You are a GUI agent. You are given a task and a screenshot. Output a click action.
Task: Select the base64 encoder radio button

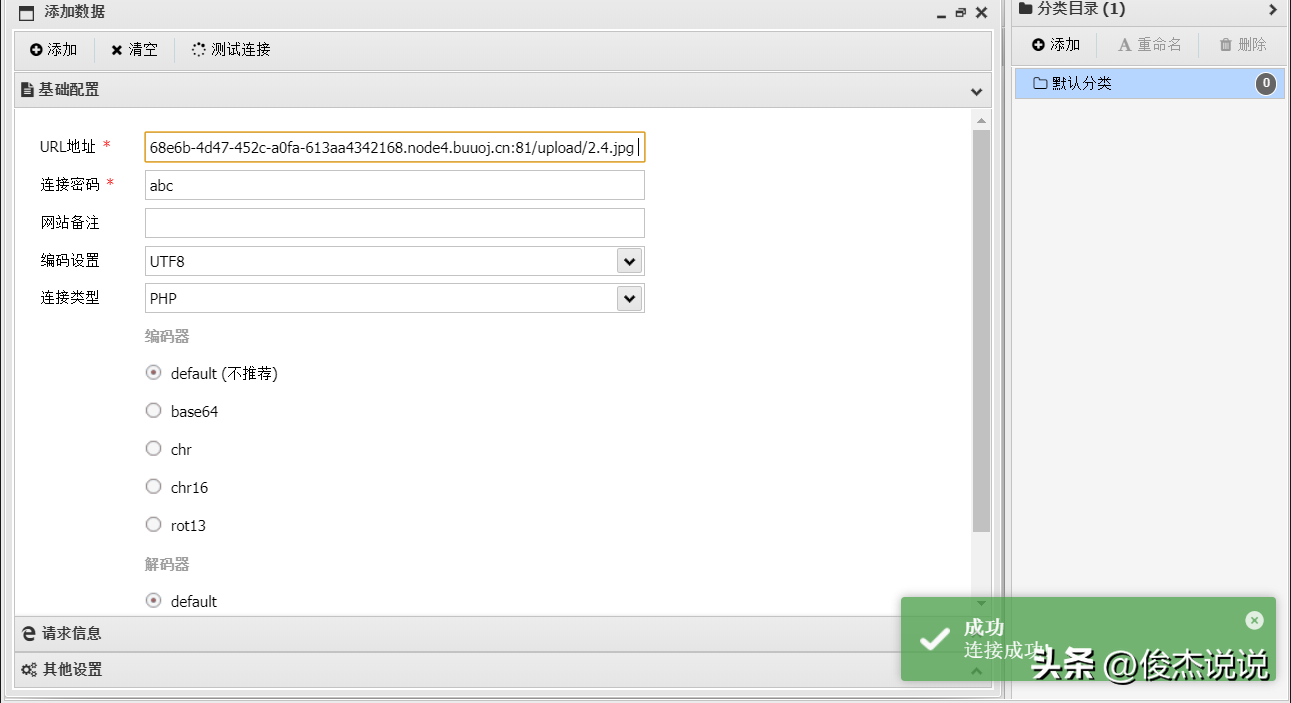pos(153,410)
